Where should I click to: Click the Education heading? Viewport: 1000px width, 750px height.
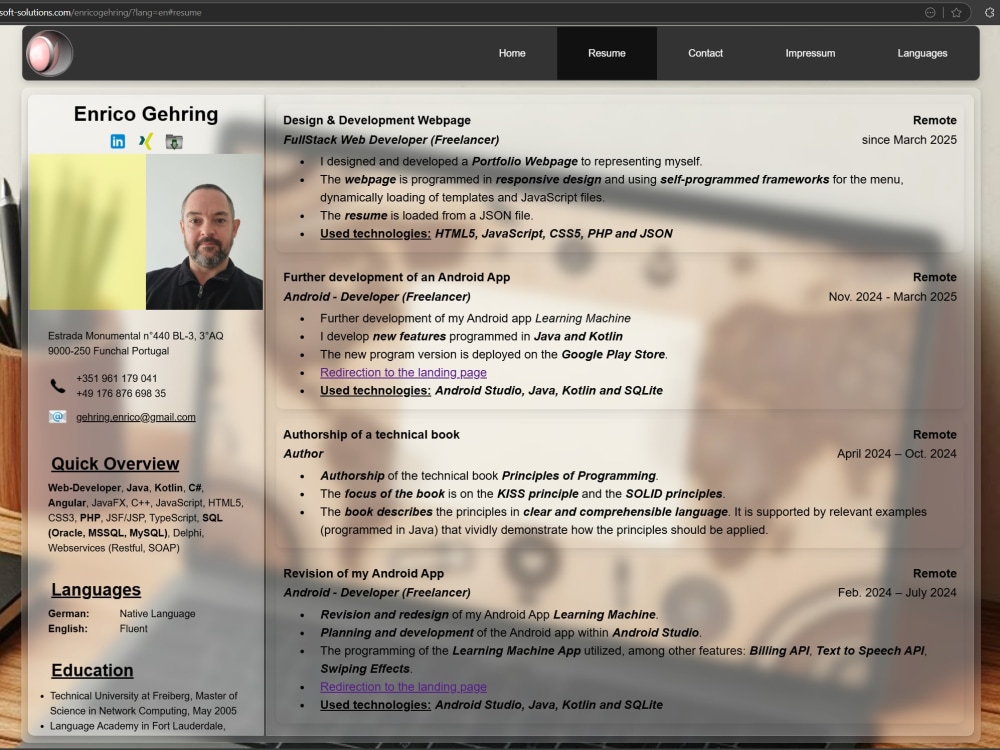click(x=92, y=670)
